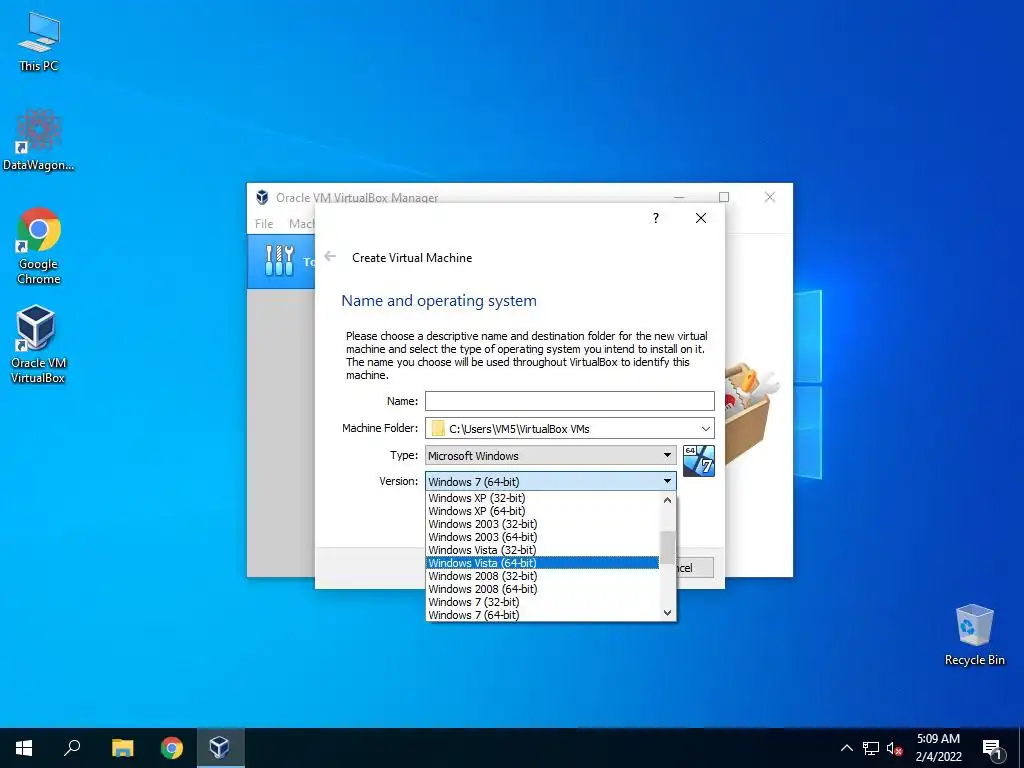Close the VirtualBox Manager window
The height and width of the screenshot is (768, 1024).
click(770, 197)
